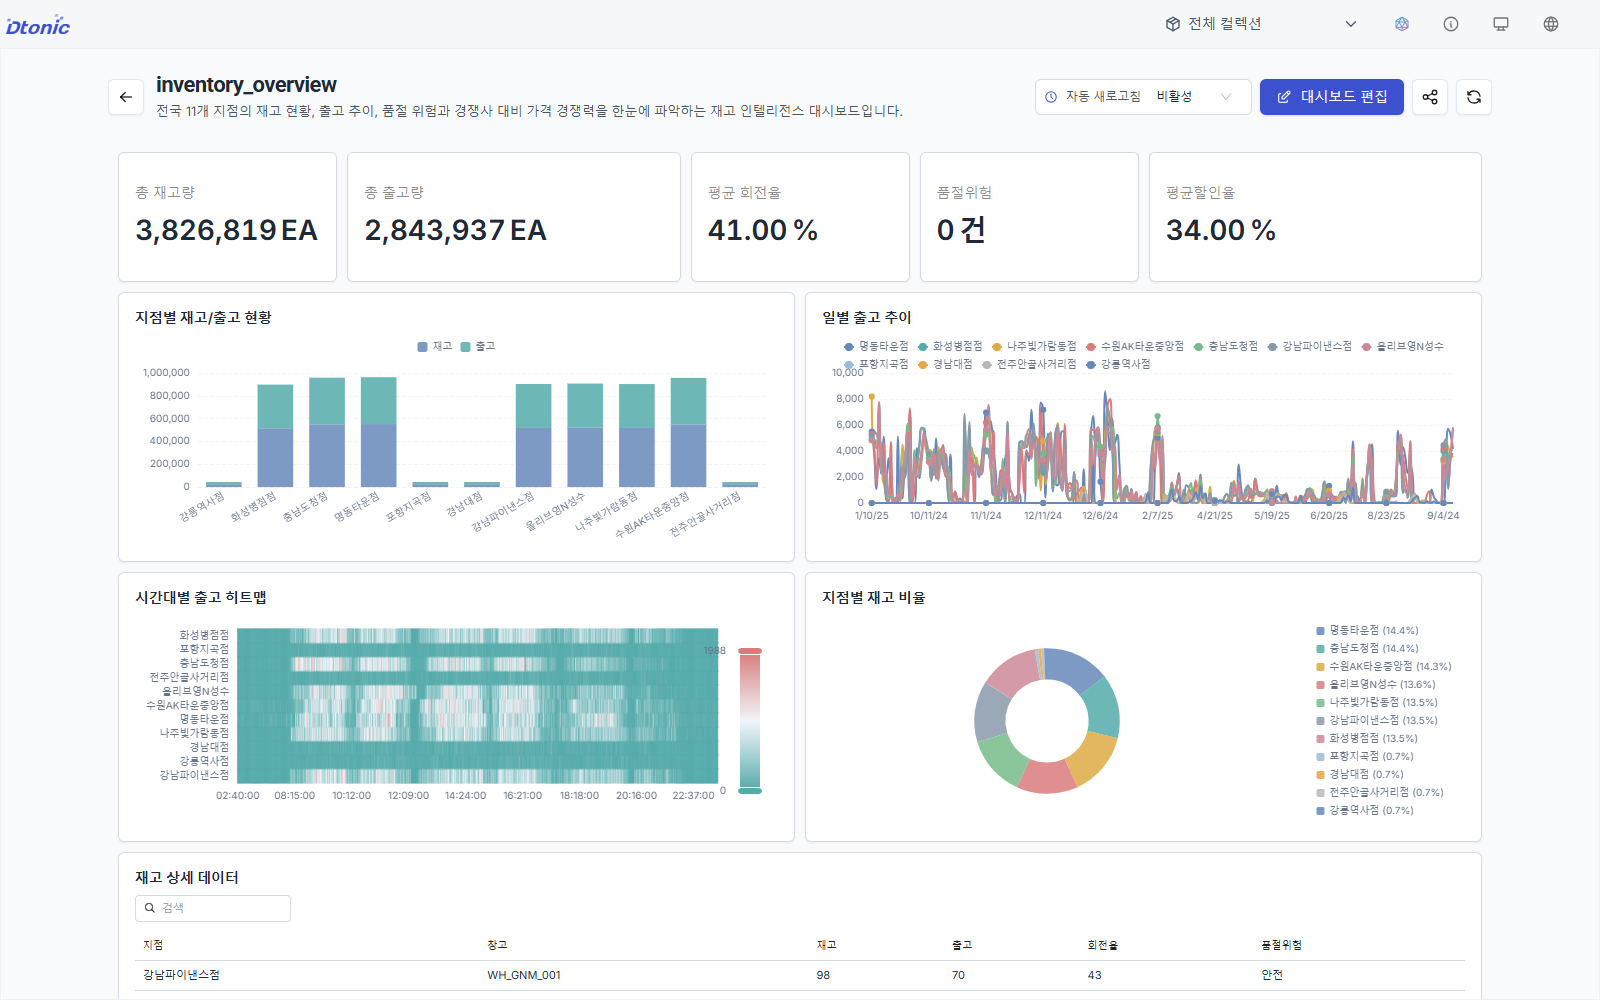Click the 평균할인율 34.00 % card
This screenshot has height=1000, width=1600.
pos(1315,217)
